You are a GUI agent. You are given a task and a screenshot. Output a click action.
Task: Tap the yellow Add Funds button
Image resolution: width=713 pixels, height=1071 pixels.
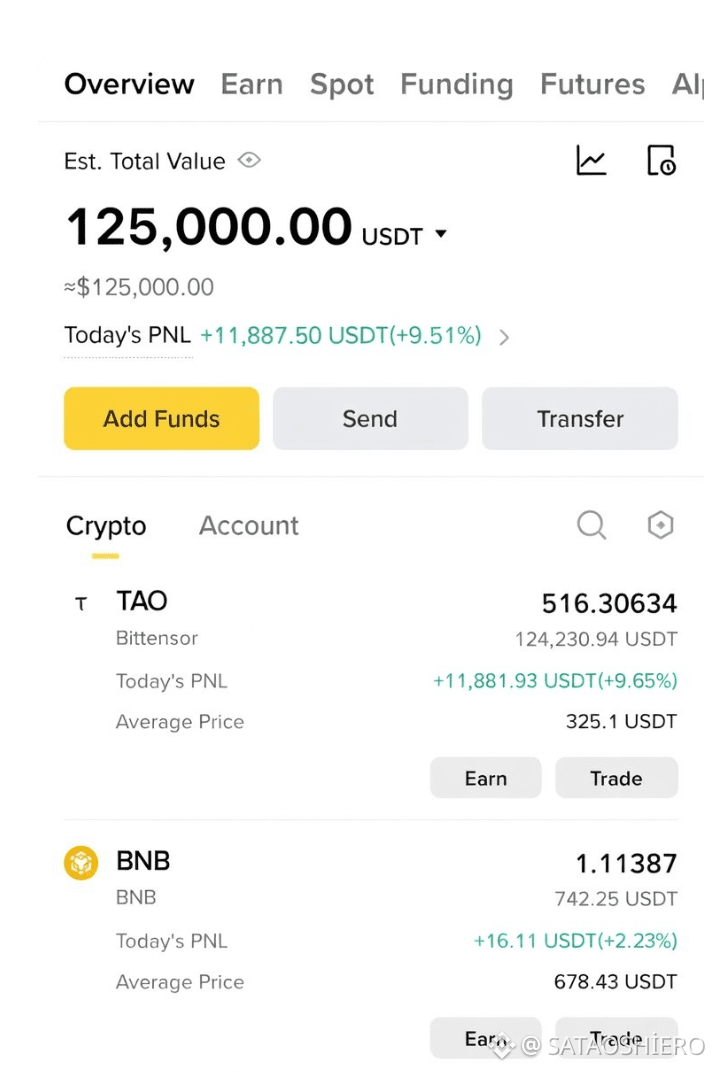(162, 419)
